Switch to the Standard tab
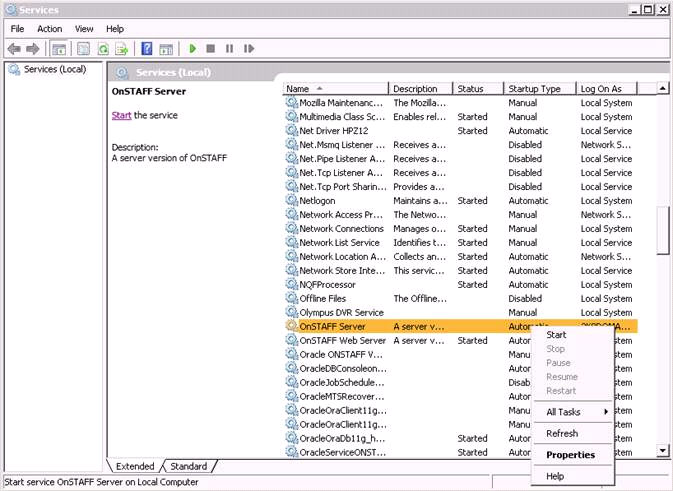Screen dimensions: 673x491 click(x=188, y=466)
